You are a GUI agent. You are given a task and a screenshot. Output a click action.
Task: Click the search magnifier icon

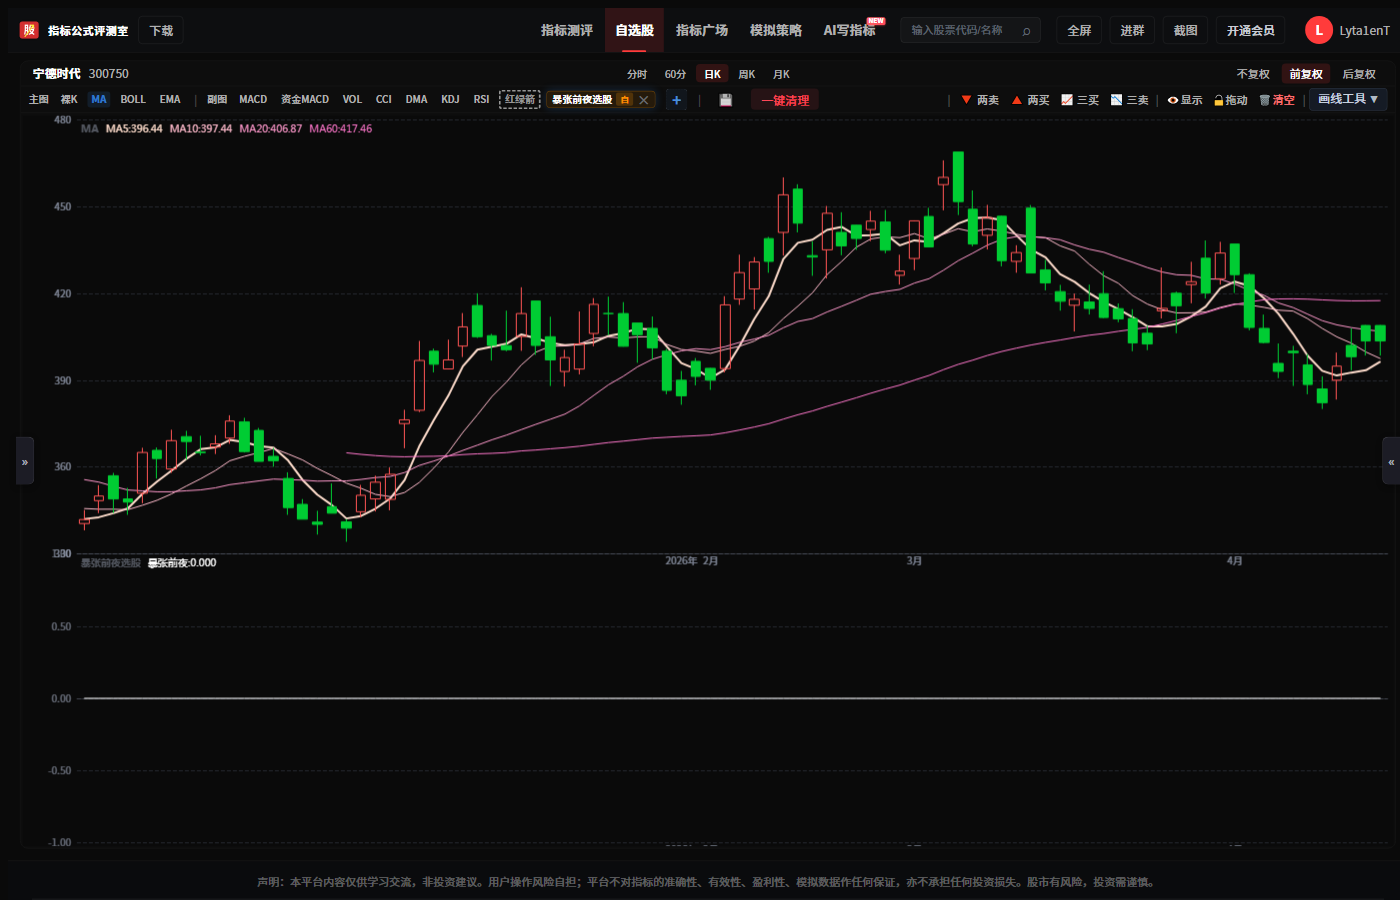click(1026, 31)
